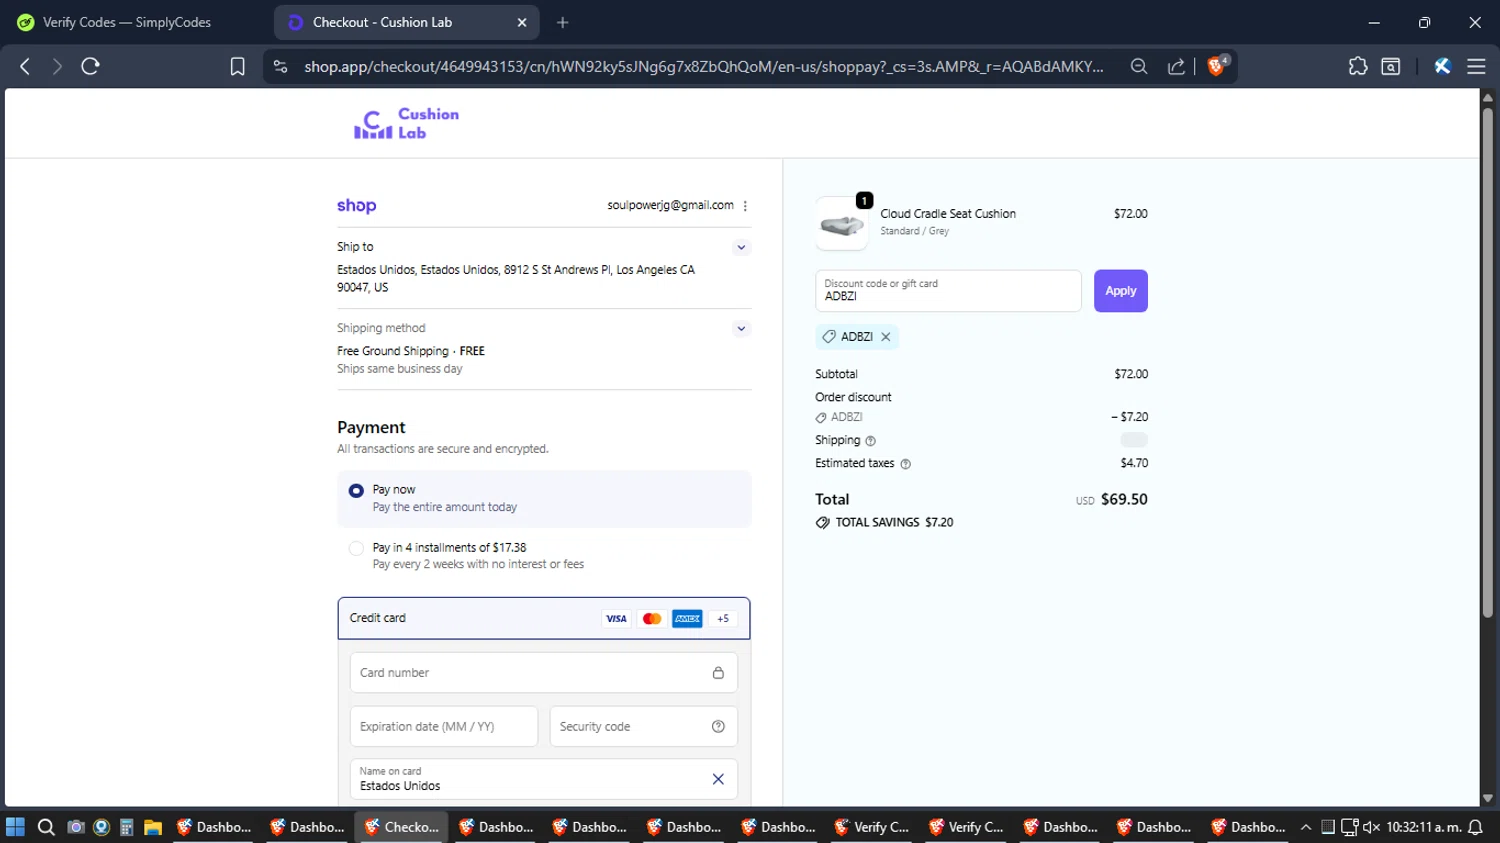Viewport: 1500px width, 843px height.
Task: Open the network tray icon
Action: tap(1349, 827)
